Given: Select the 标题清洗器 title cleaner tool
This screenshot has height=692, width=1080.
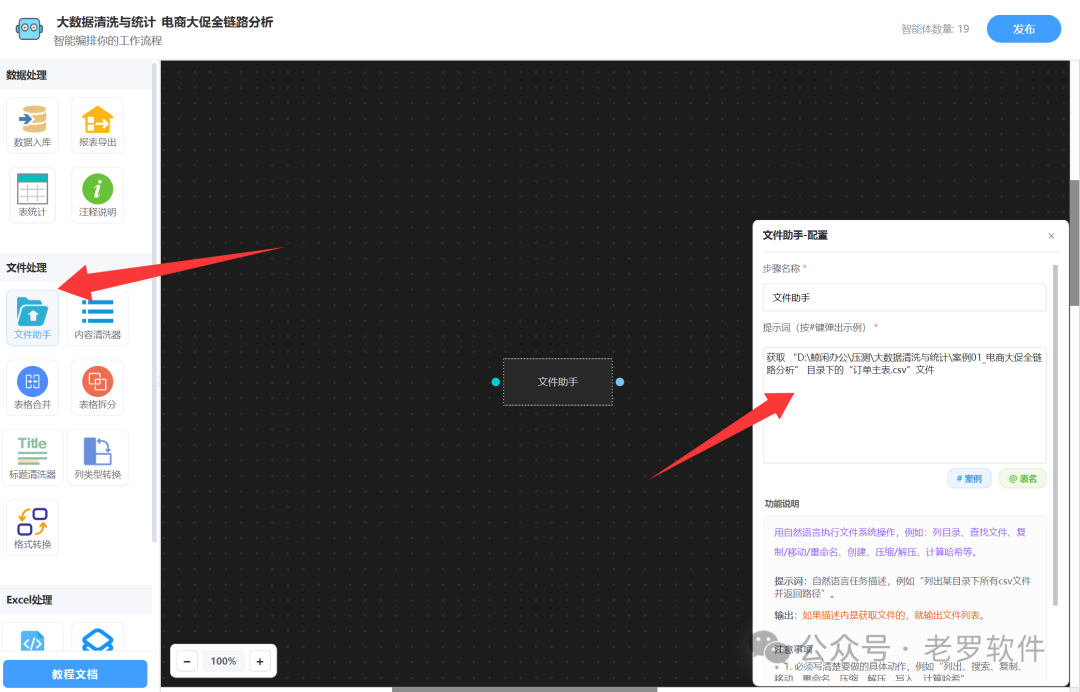Looking at the screenshot, I should (x=32, y=457).
